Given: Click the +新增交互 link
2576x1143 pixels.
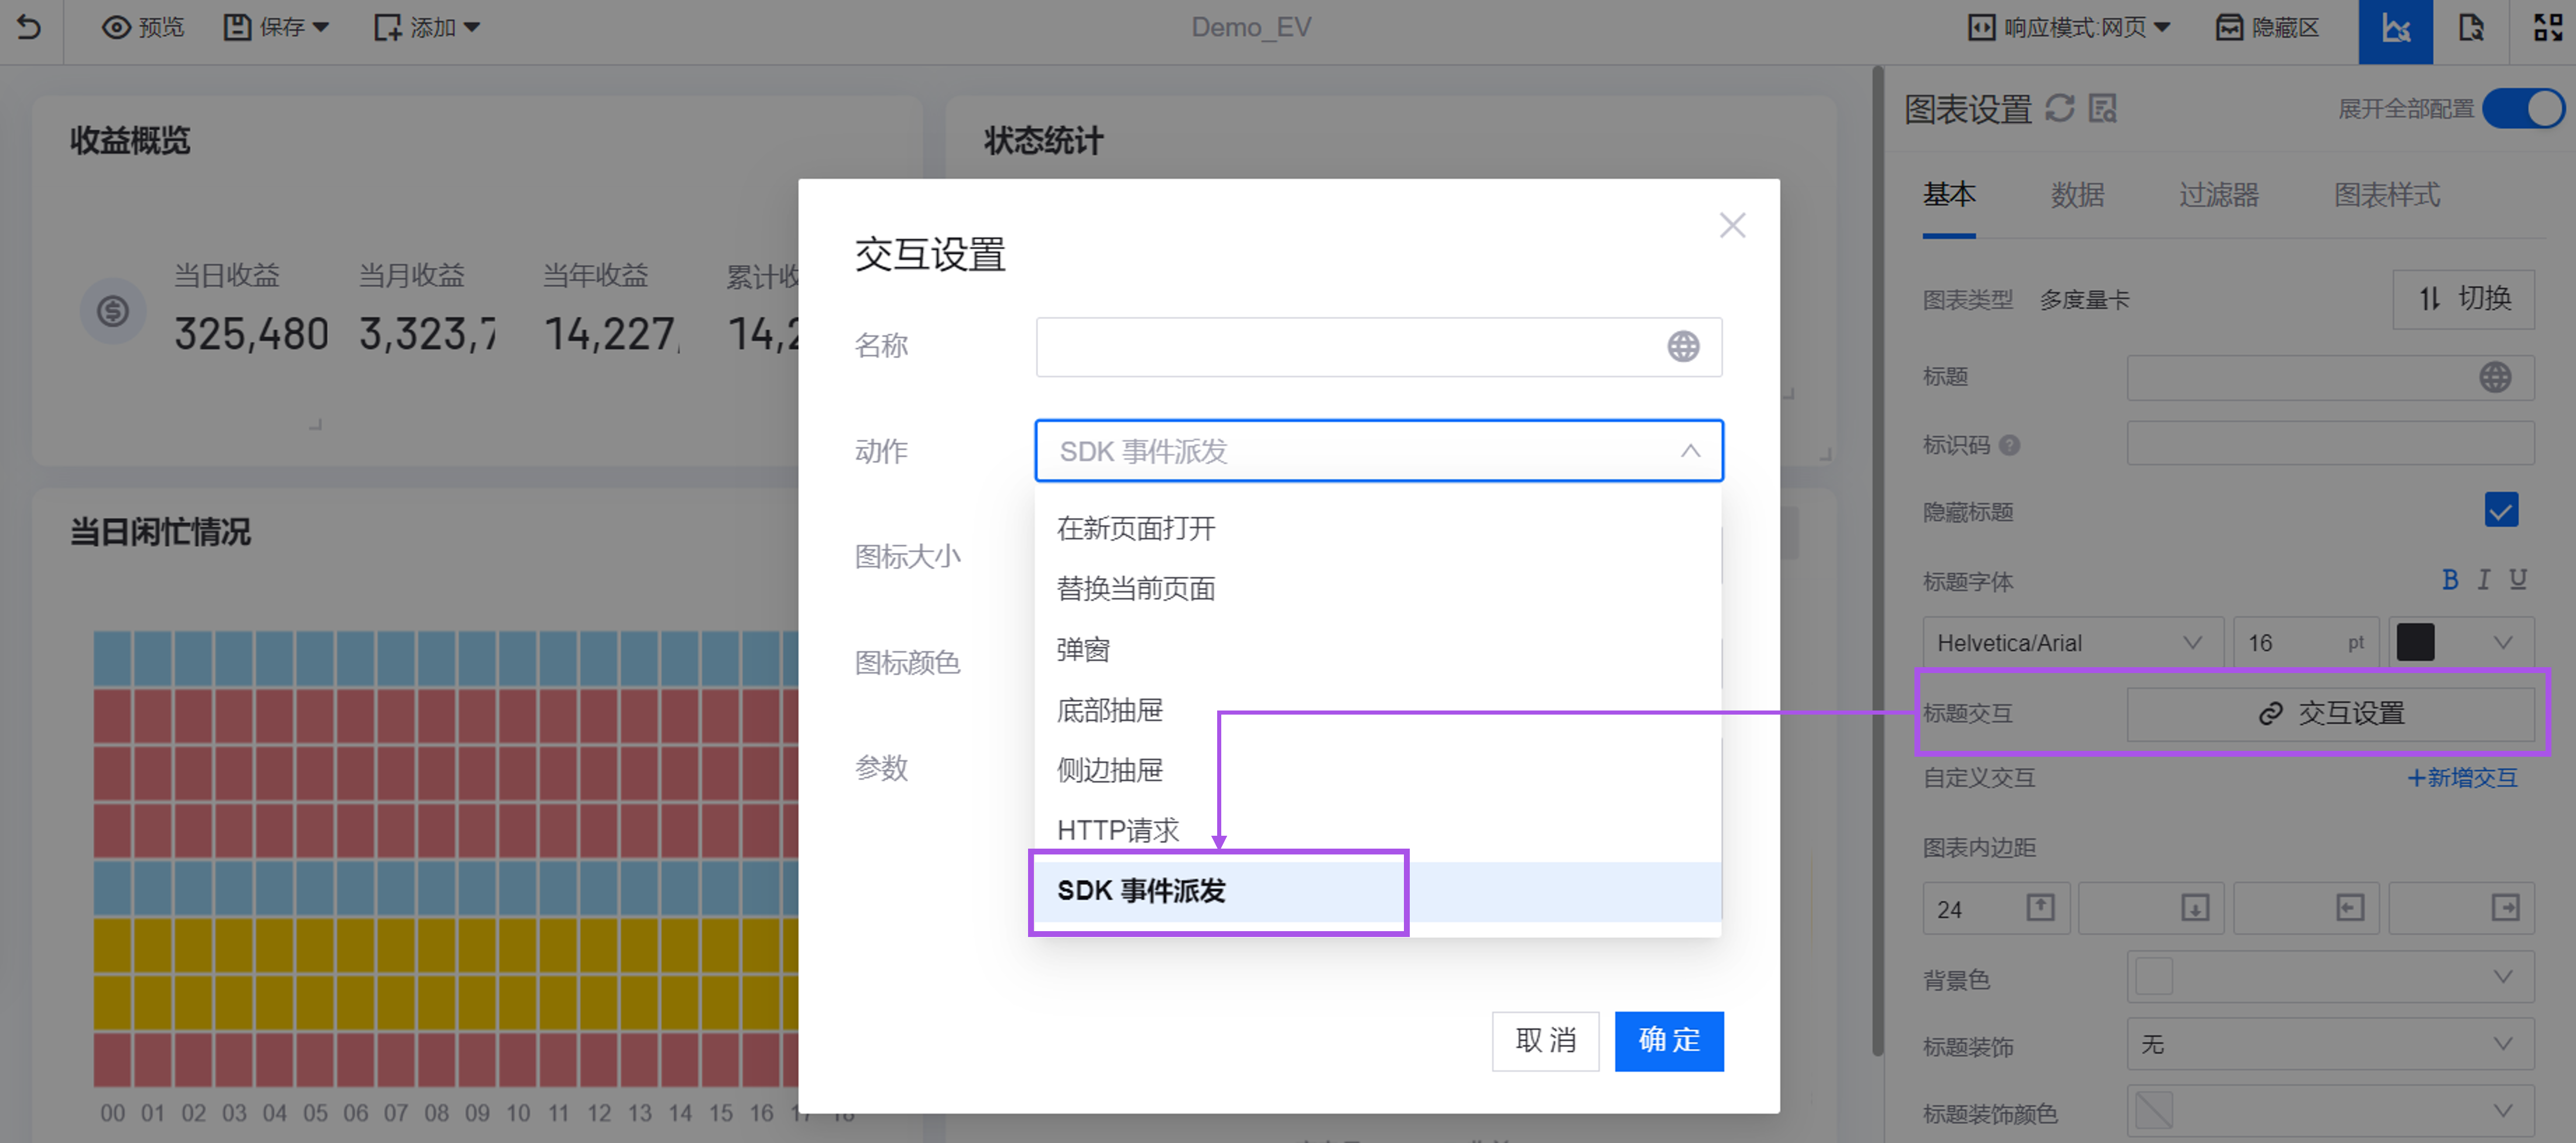Looking at the screenshot, I should click(2461, 777).
